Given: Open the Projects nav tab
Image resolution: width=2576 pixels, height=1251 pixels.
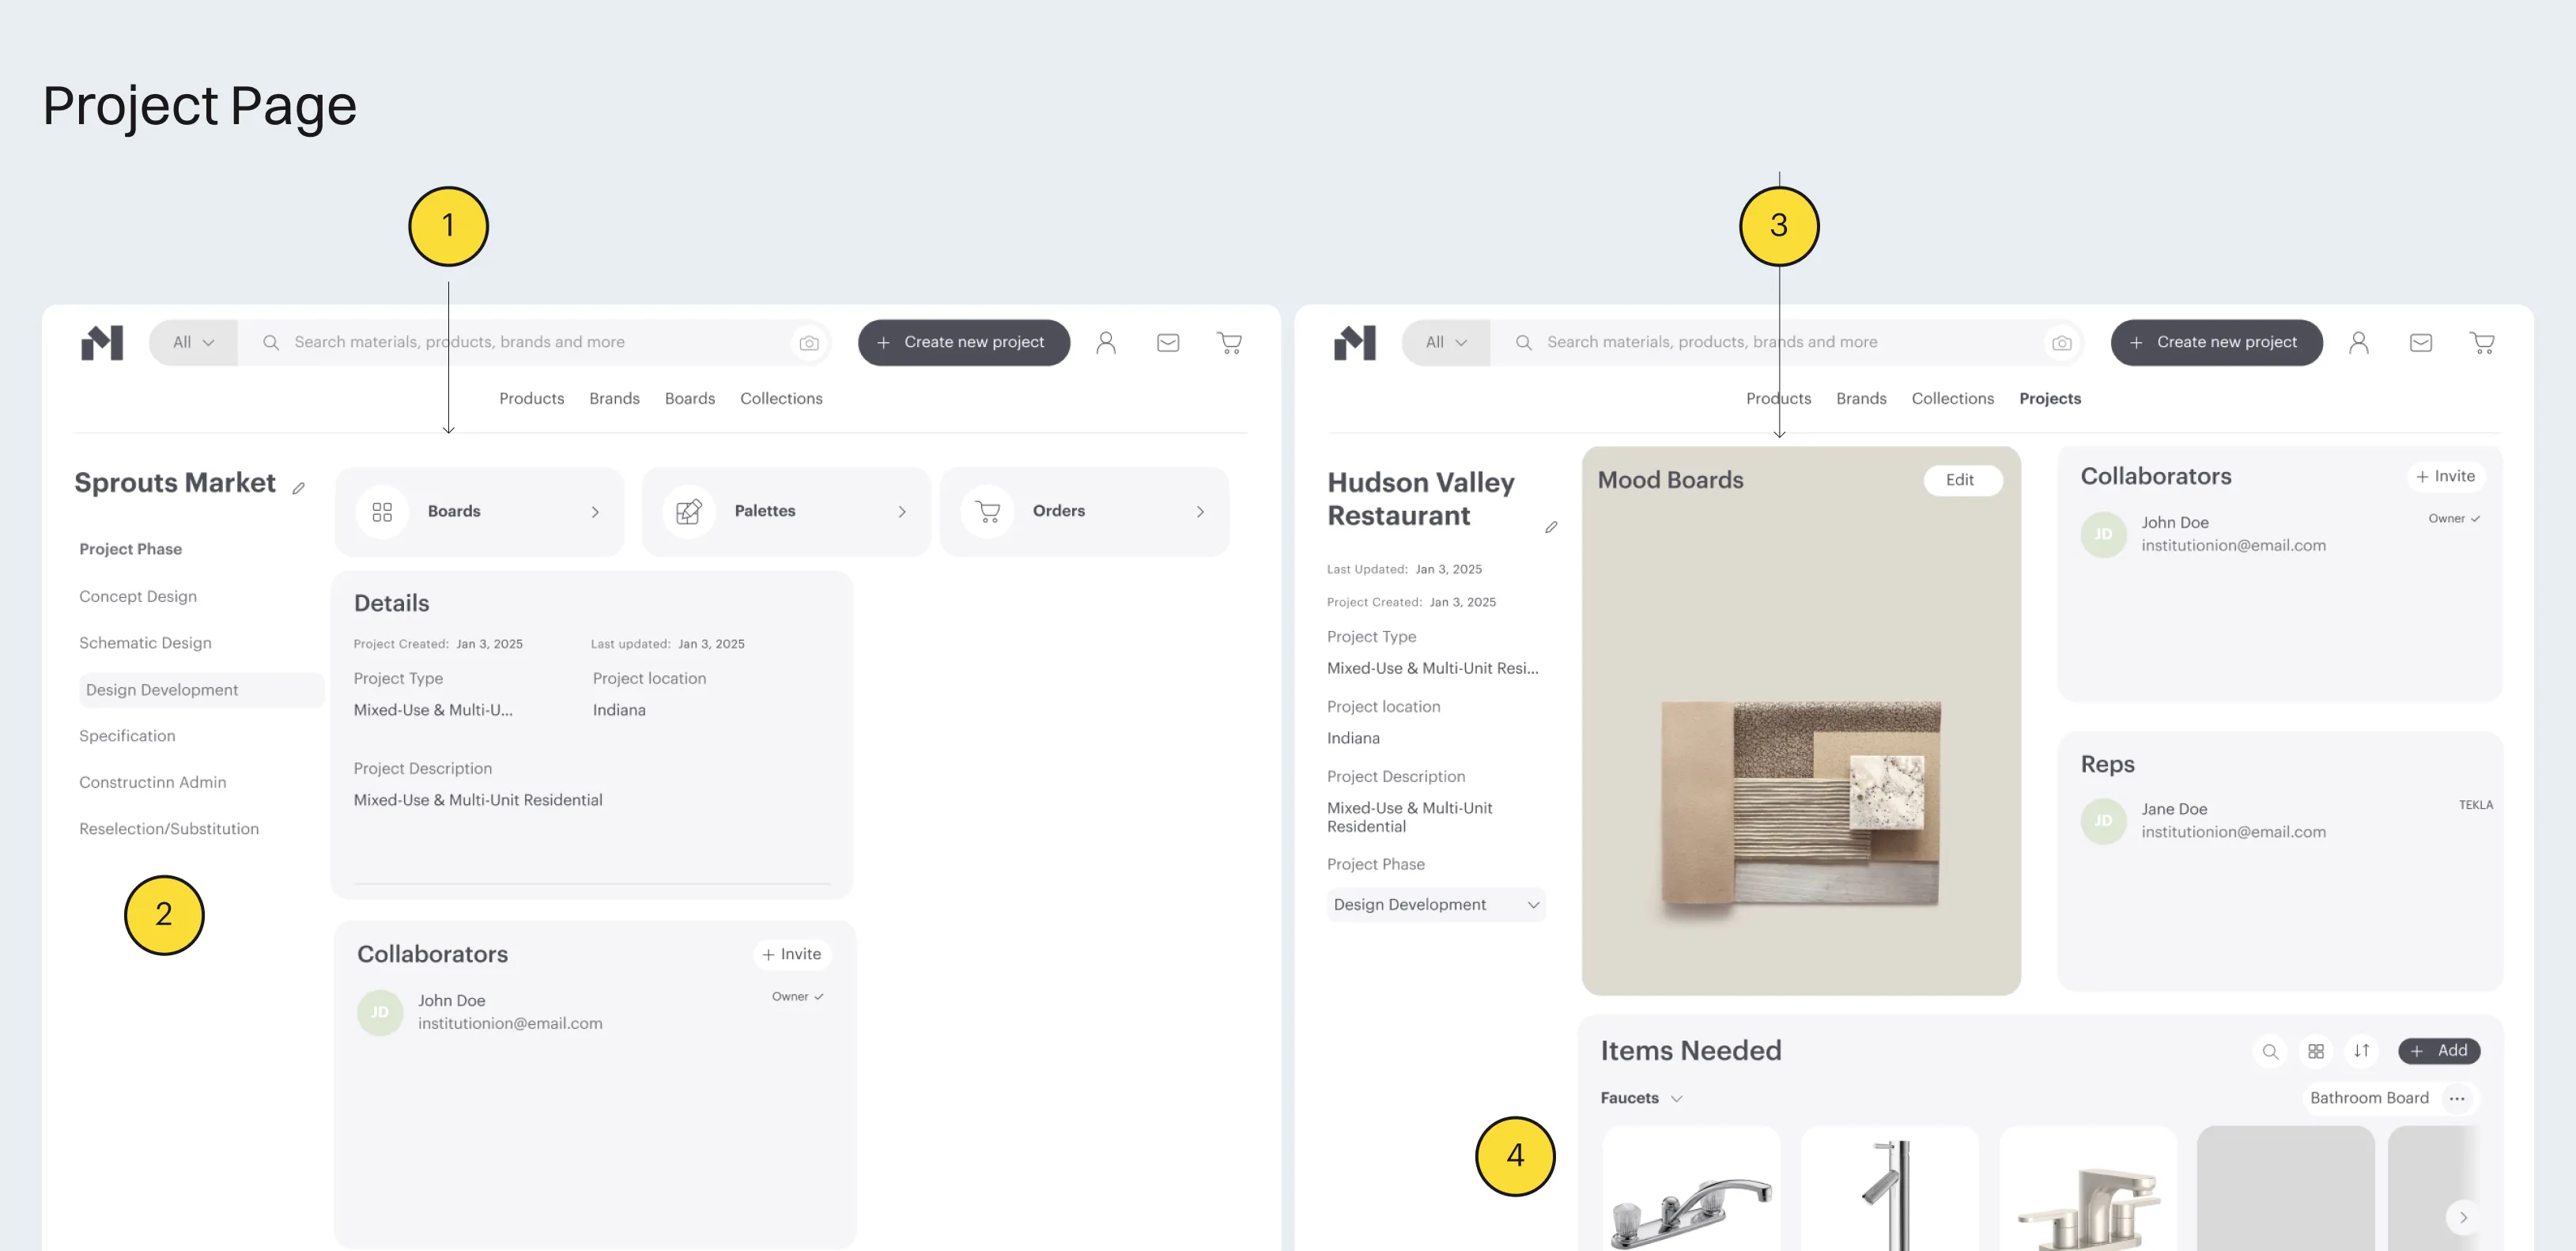Looking at the screenshot, I should click(2049, 398).
